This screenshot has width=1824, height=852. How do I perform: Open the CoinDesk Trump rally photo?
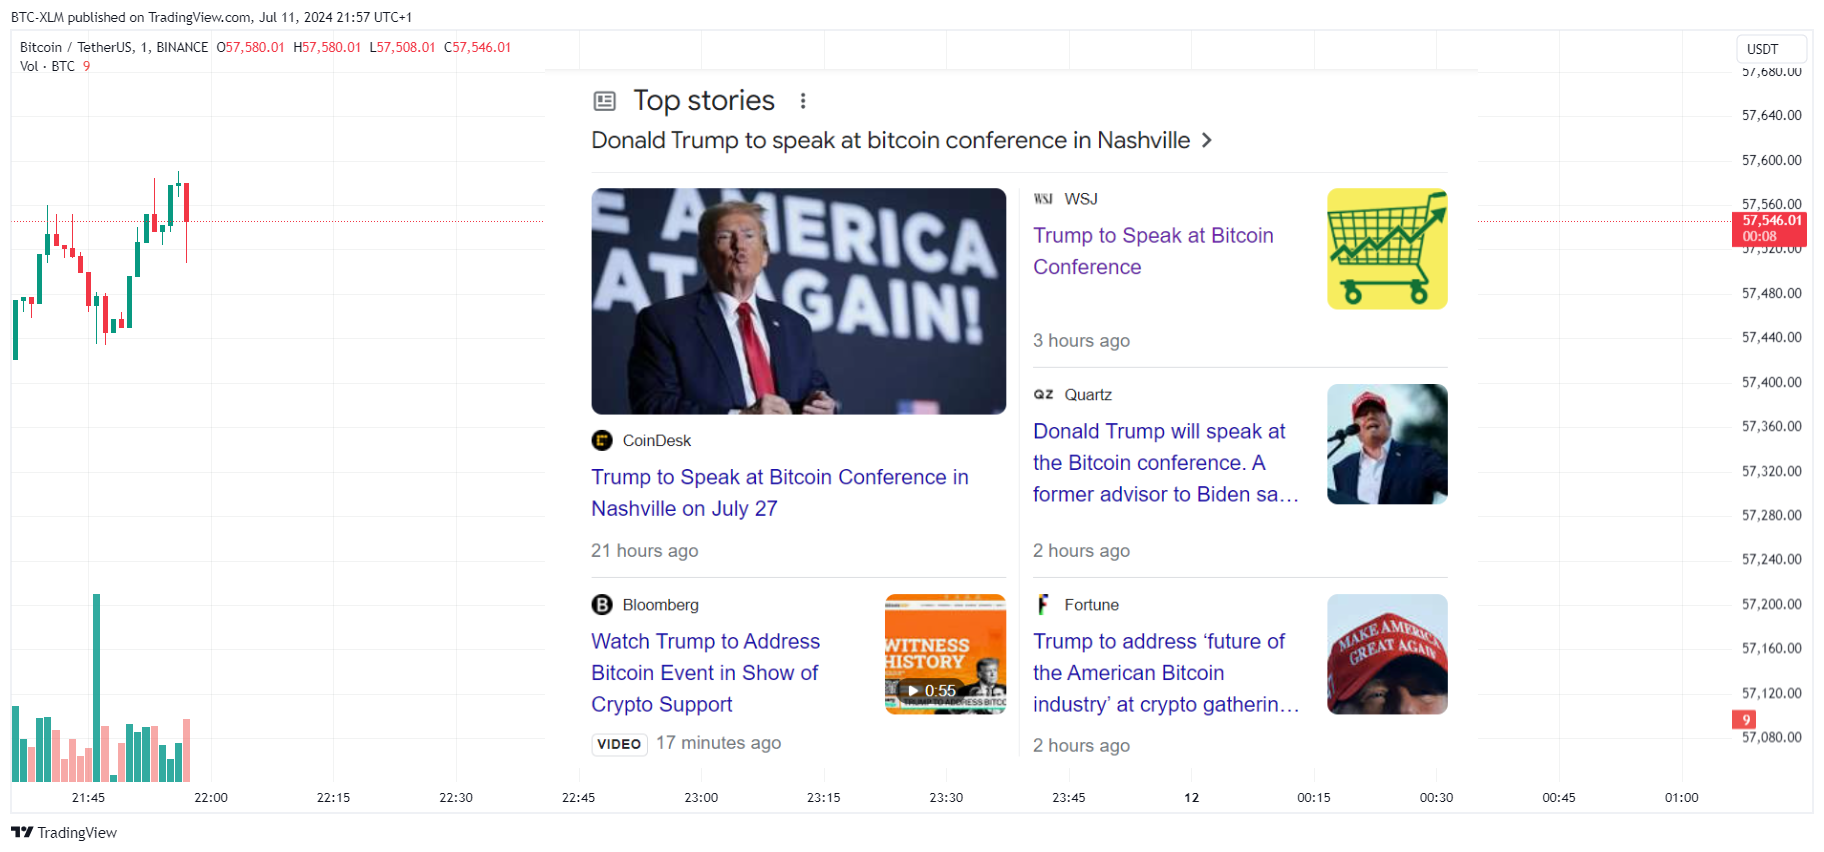(x=799, y=301)
